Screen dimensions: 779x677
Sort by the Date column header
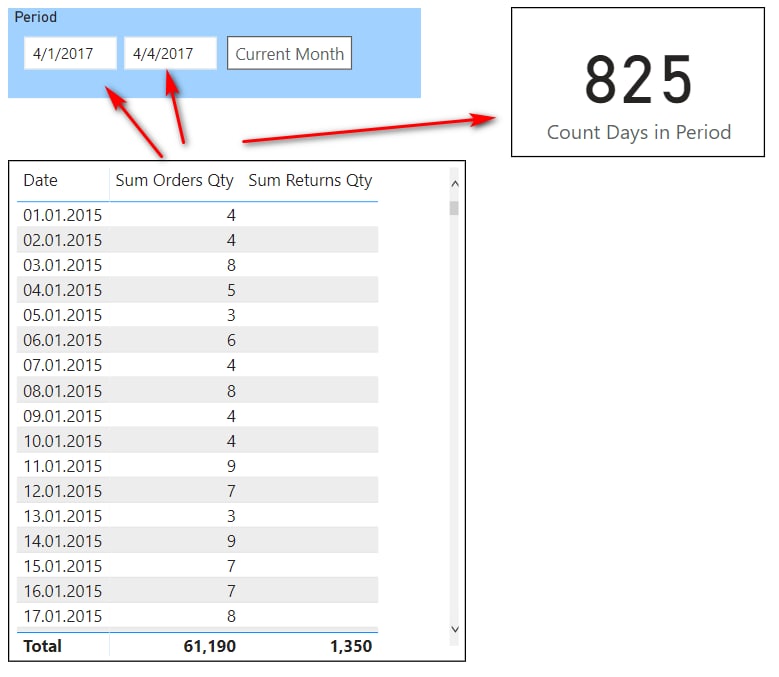(x=40, y=180)
